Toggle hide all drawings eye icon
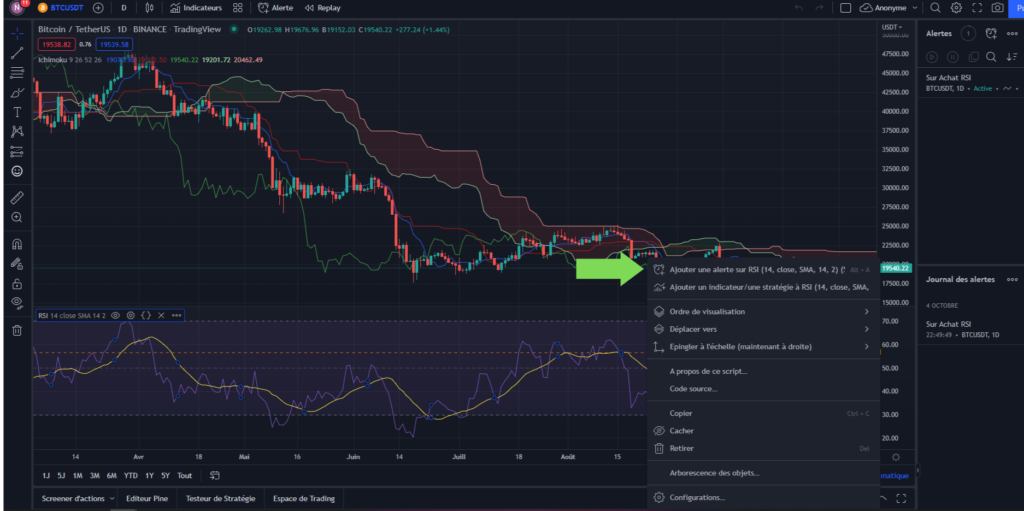 point(17,302)
